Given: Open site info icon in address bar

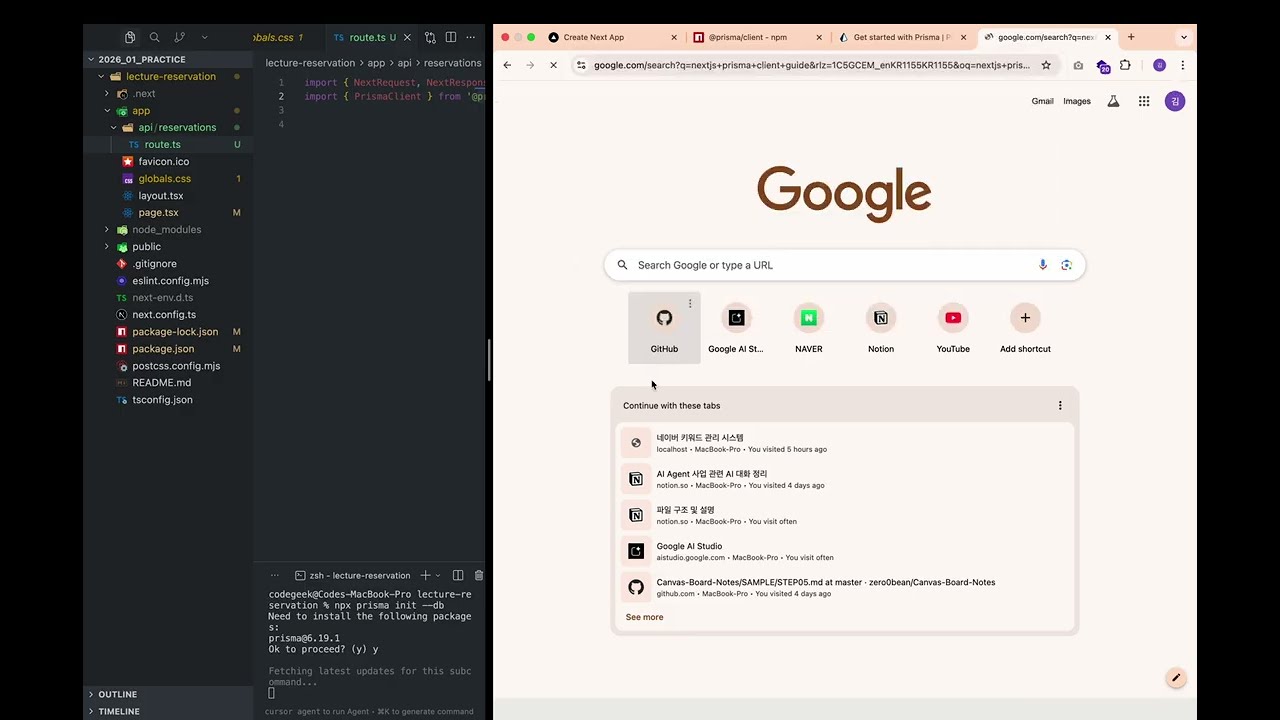Looking at the screenshot, I should (x=581, y=65).
